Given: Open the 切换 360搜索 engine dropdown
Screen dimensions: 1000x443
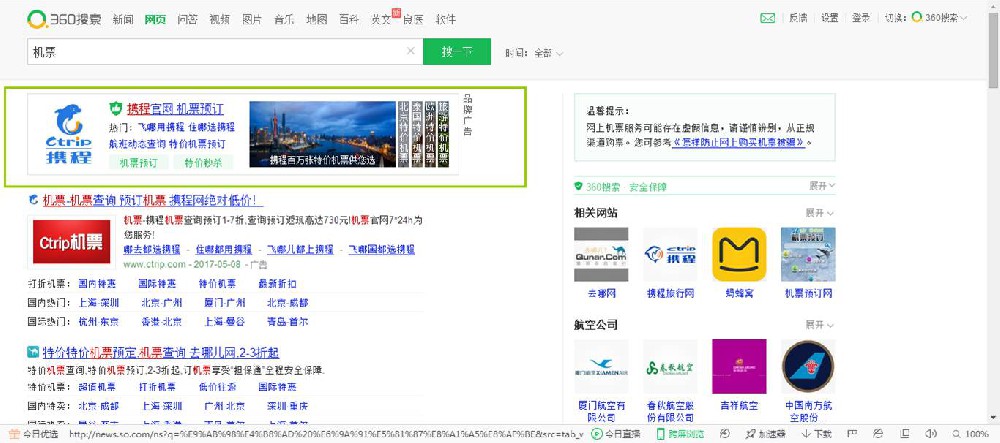Looking at the screenshot, I should 939,18.
